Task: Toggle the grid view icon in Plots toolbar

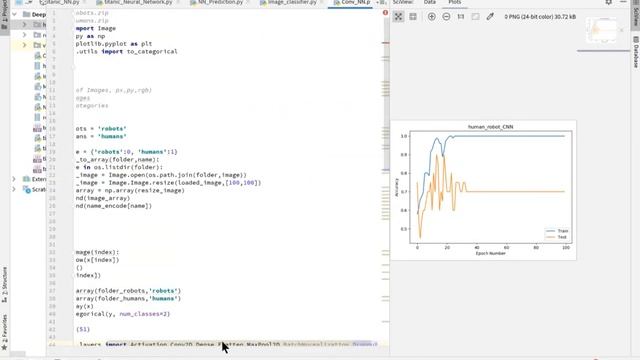Action: [413, 17]
